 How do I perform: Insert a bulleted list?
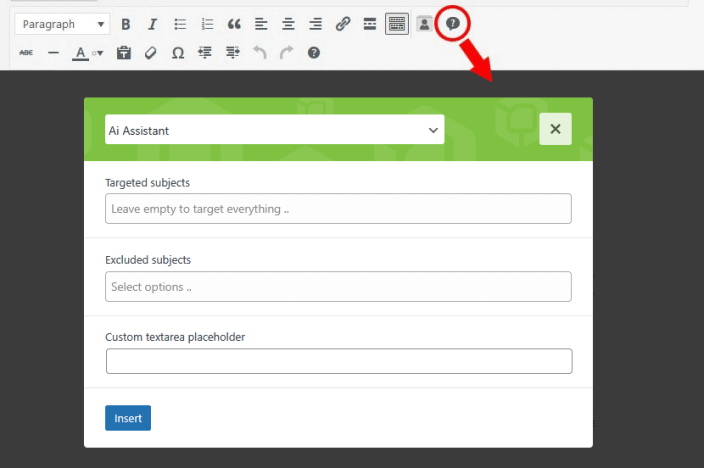pos(180,24)
